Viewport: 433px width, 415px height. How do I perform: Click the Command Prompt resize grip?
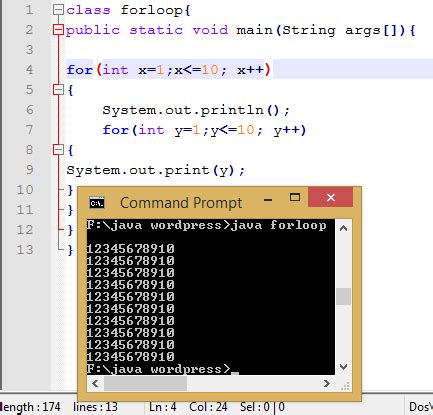[345, 386]
